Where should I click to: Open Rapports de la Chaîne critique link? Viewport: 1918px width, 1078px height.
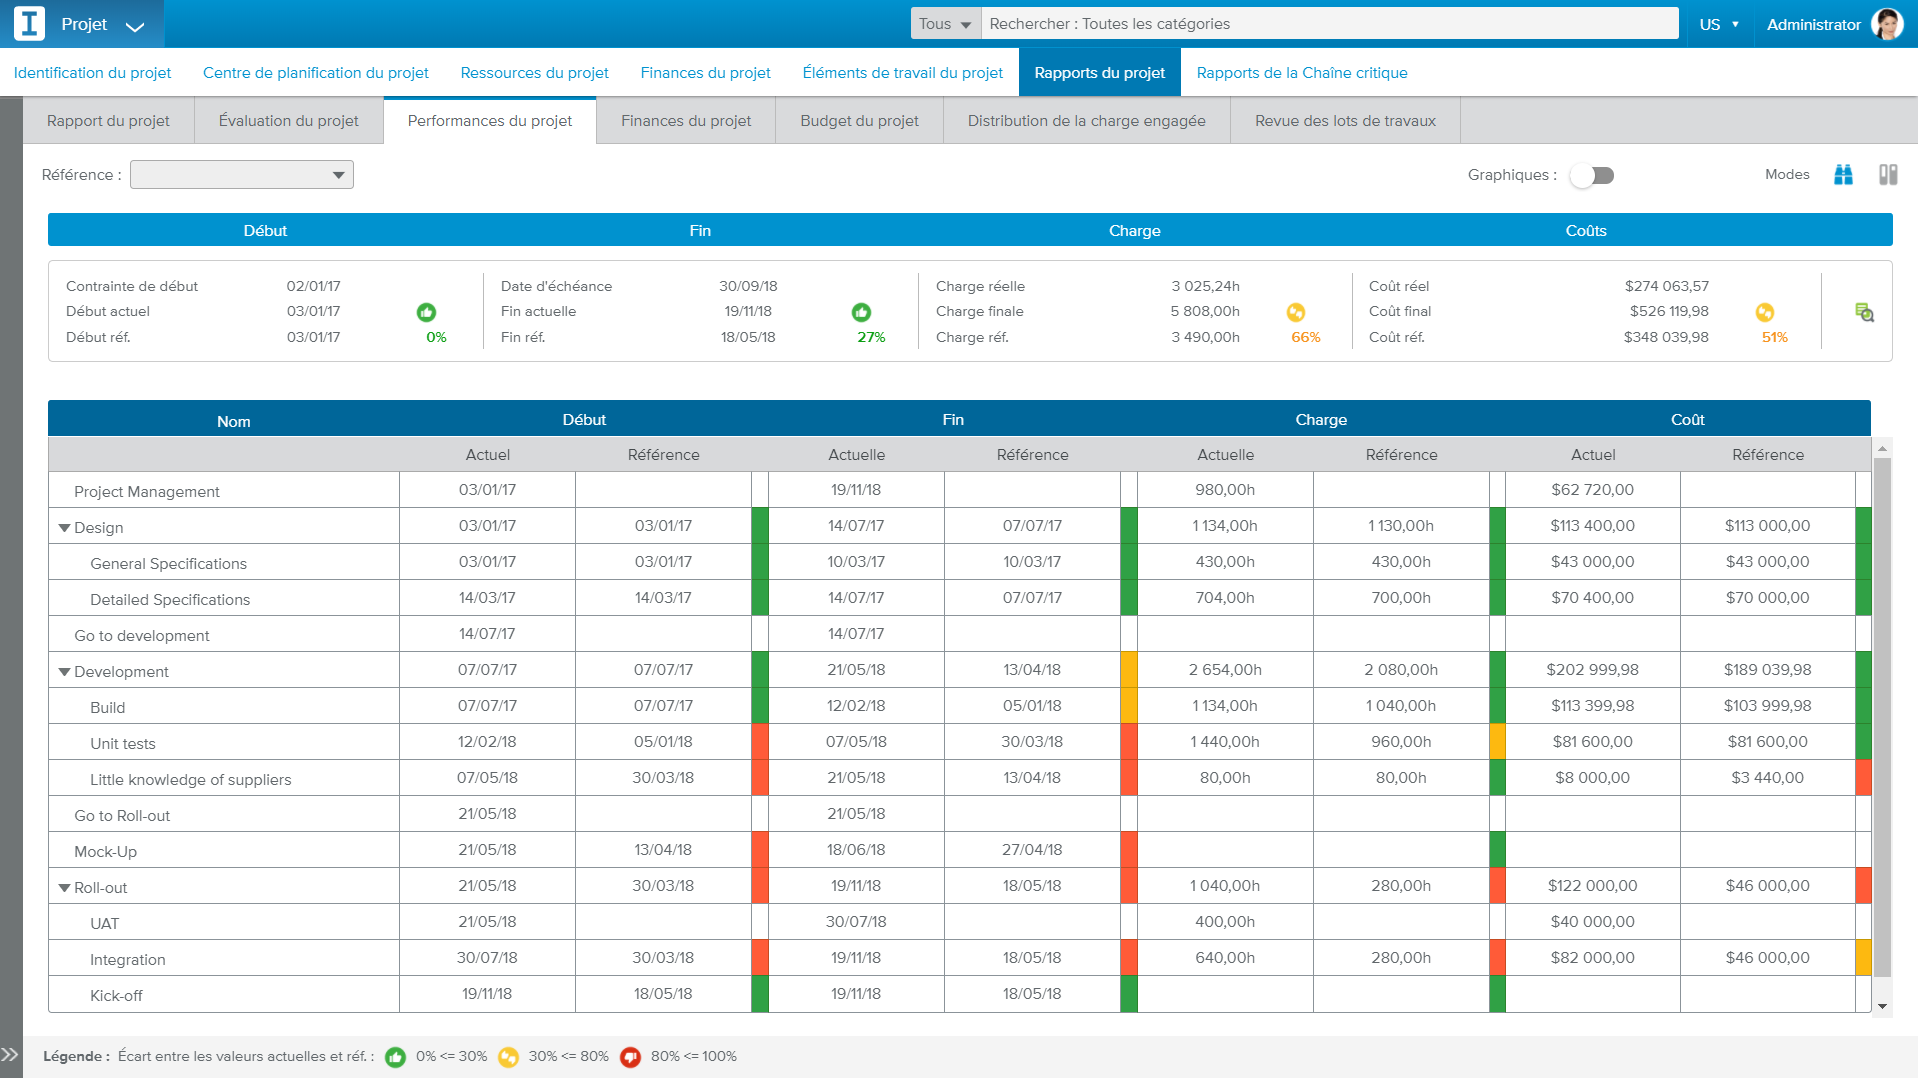(1301, 73)
